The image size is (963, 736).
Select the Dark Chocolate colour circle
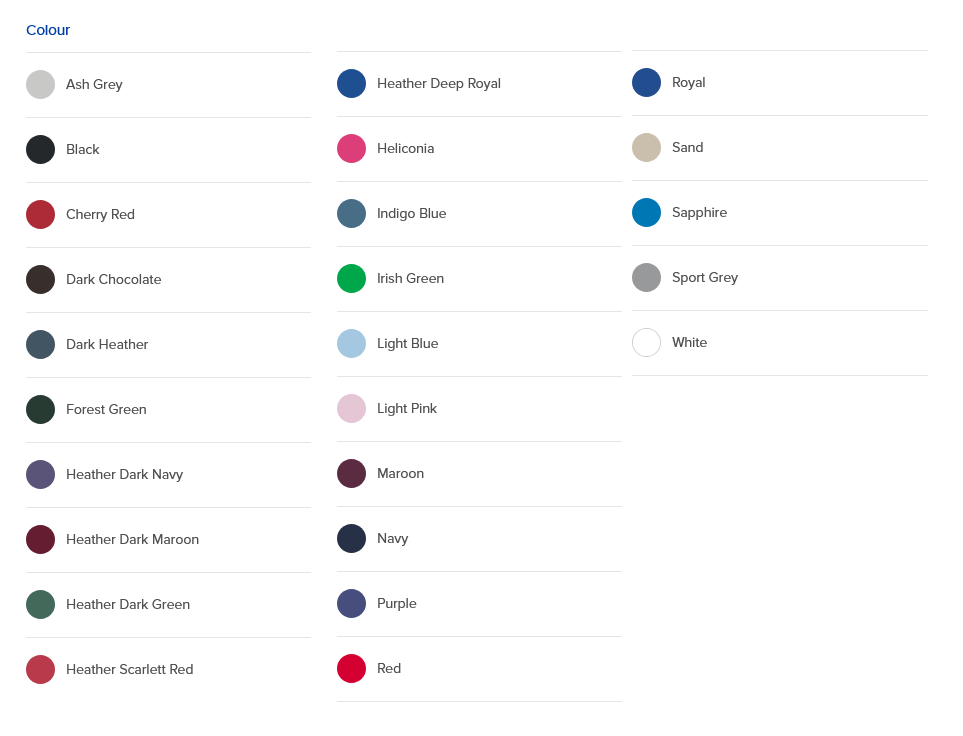click(x=41, y=280)
